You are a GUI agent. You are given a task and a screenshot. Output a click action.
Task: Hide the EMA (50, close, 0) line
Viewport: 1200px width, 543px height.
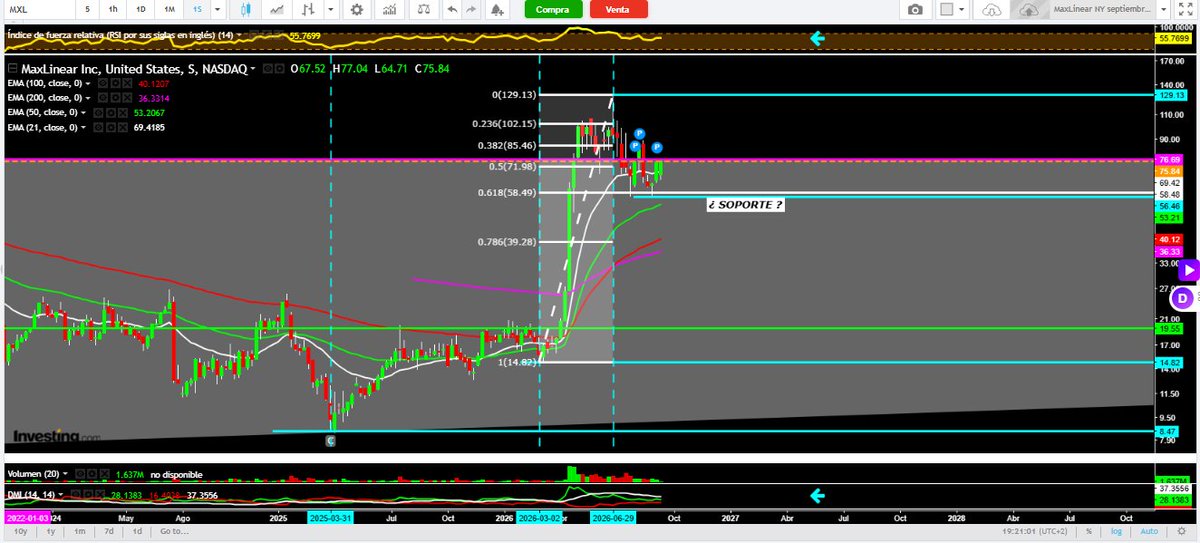98,113
